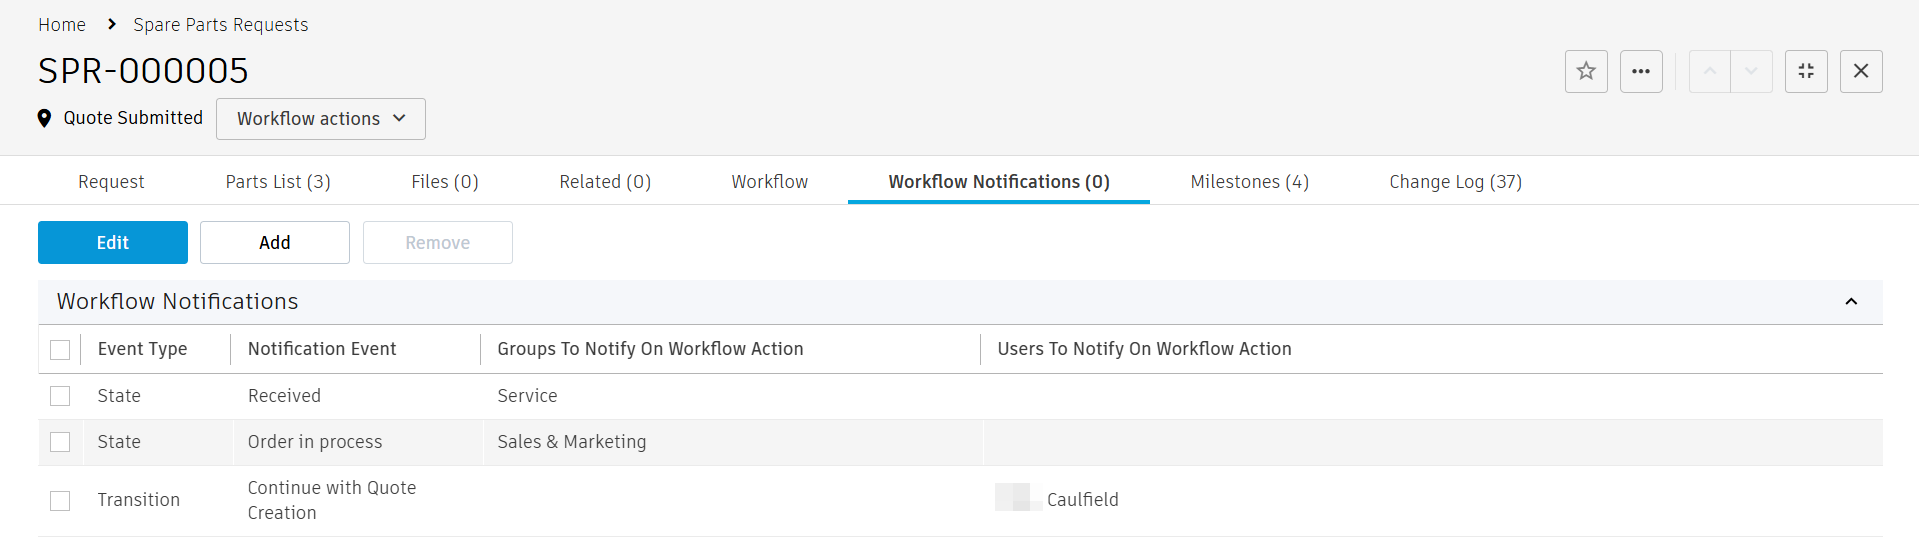1919x538 pixels.
Task: Collapse the Workflow Notifications section
Action: point(1851,302)
